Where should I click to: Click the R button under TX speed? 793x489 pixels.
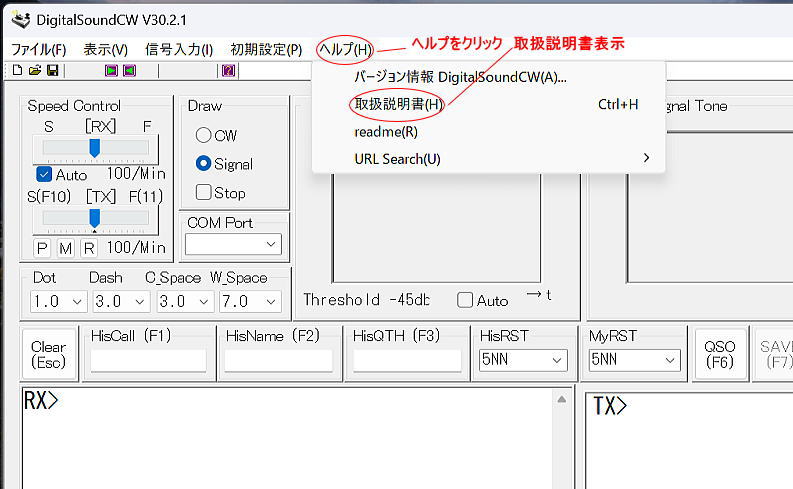click(x=89, y=248)
